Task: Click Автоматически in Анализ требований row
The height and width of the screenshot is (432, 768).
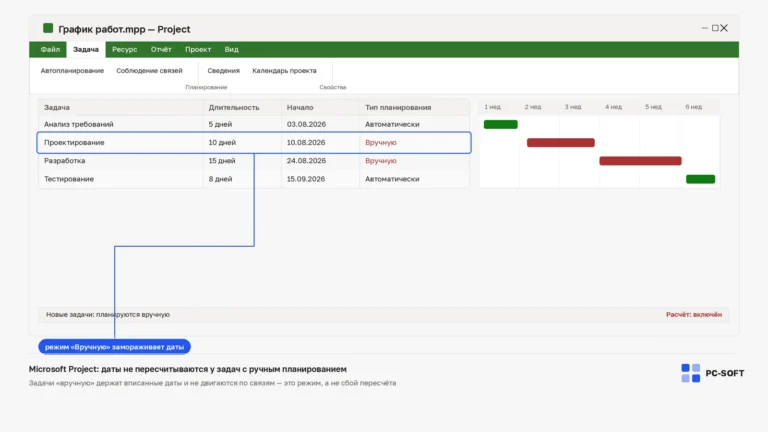Action: (392, 124)
